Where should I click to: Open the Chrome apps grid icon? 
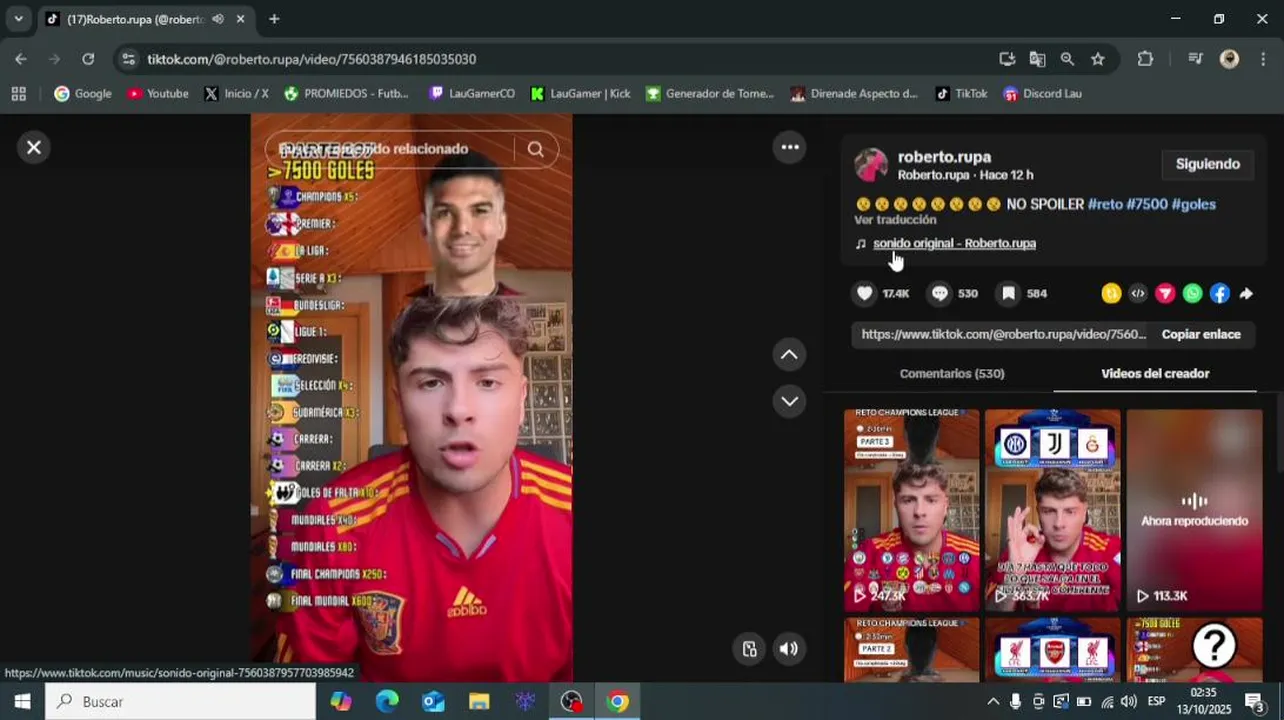point(18,94)
